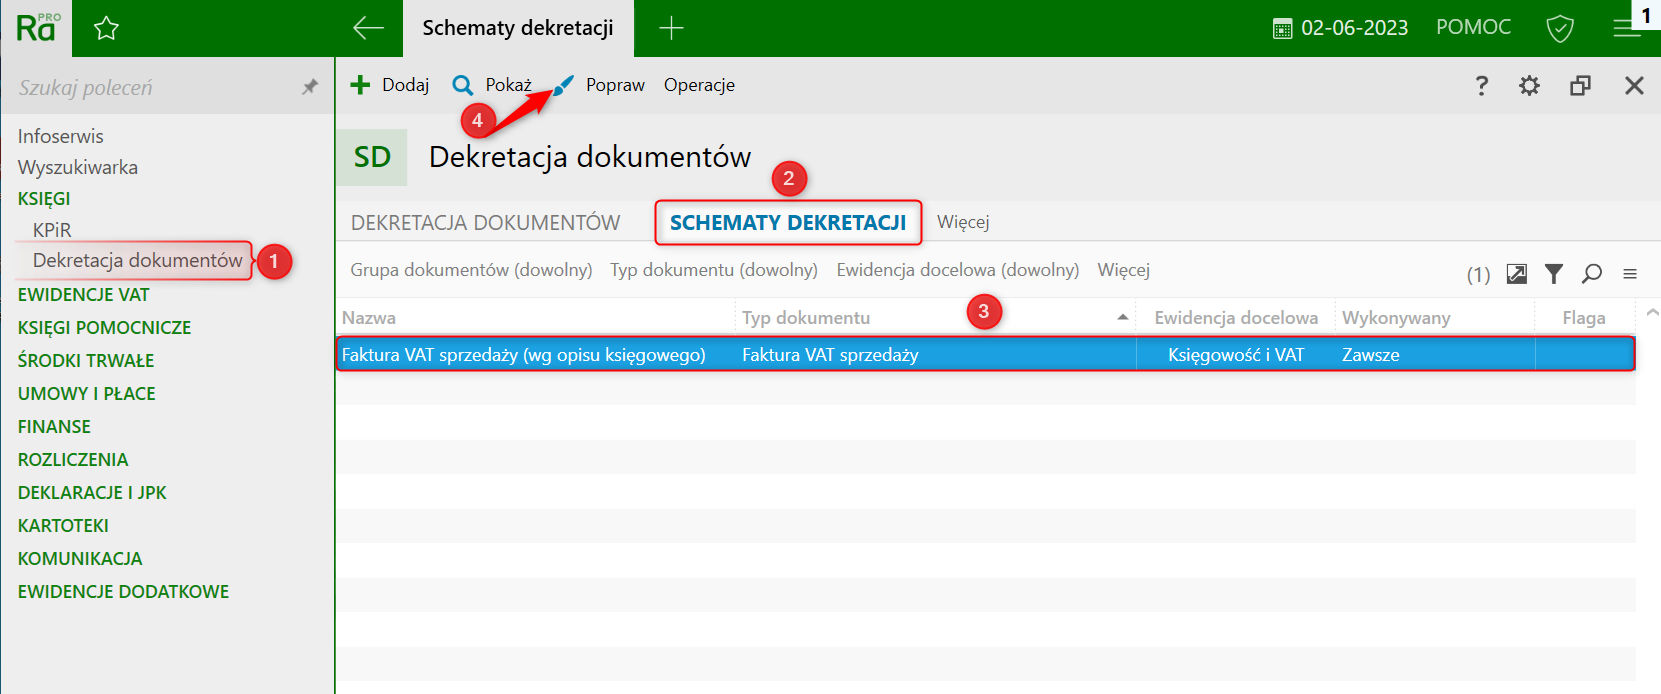Expand the KSIĘGI POMOCNICZE section
The width and height of the screenshot is (1661, 694).
tap(104, 328)
